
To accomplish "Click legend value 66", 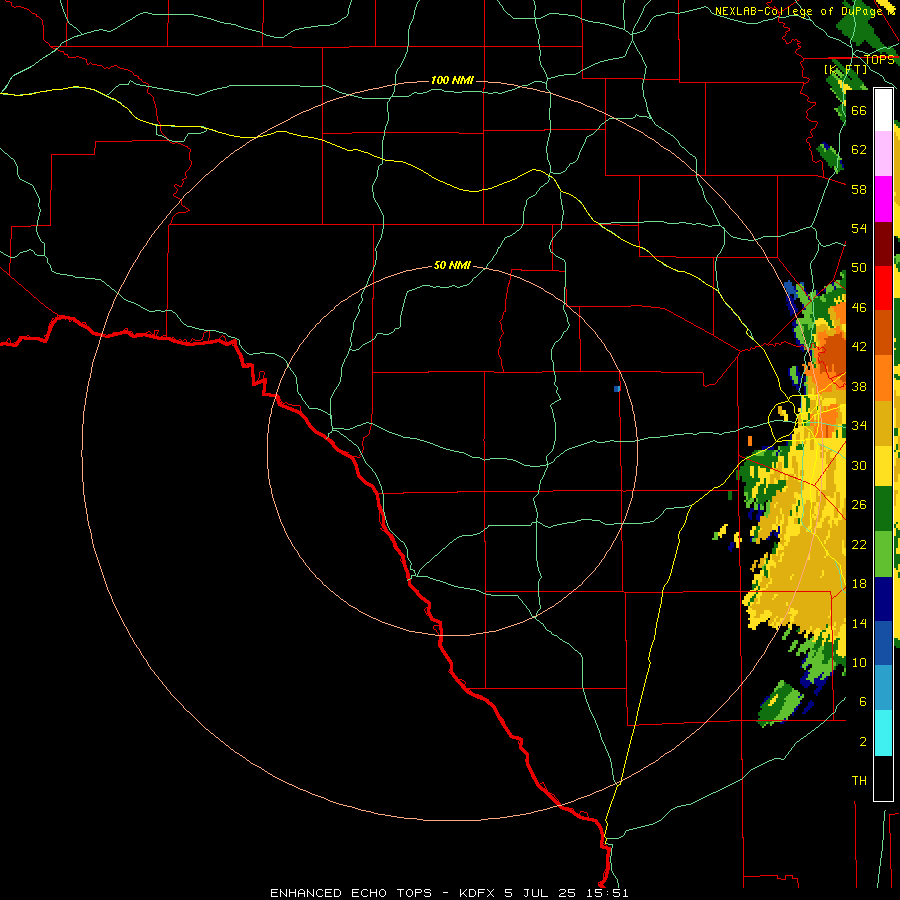I will [859, 110].
